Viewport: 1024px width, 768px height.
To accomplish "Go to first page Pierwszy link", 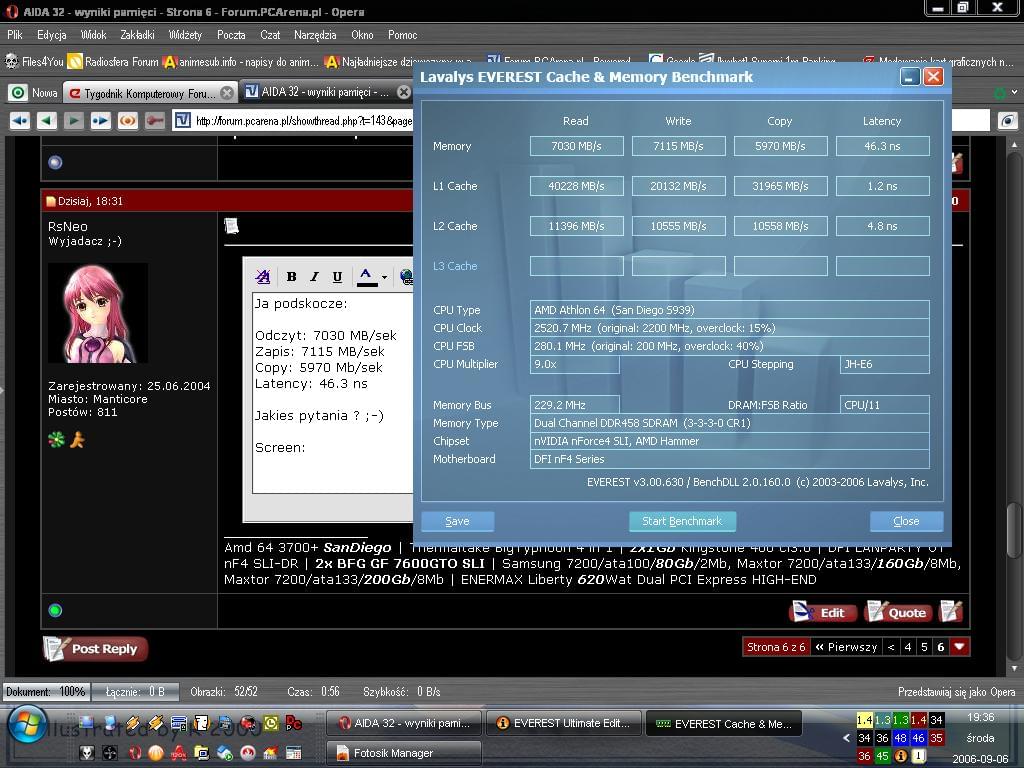I will [846, 647].
